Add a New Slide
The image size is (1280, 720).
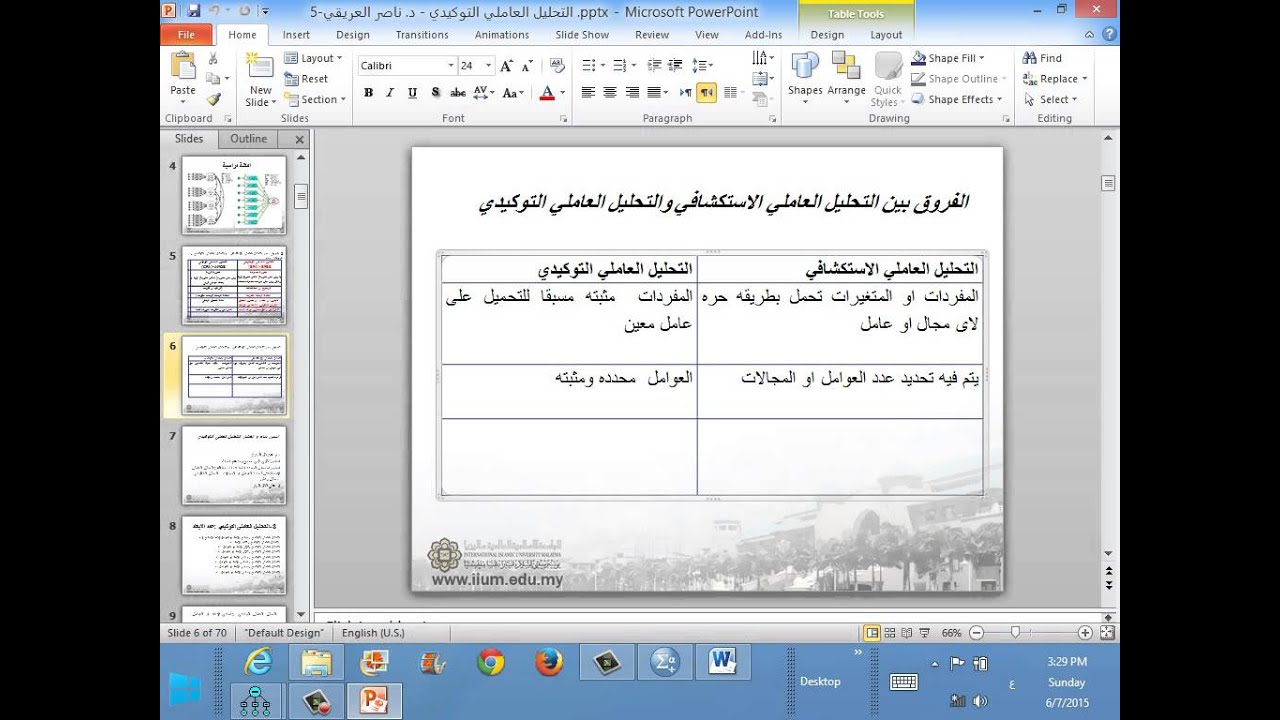[260, 80]
